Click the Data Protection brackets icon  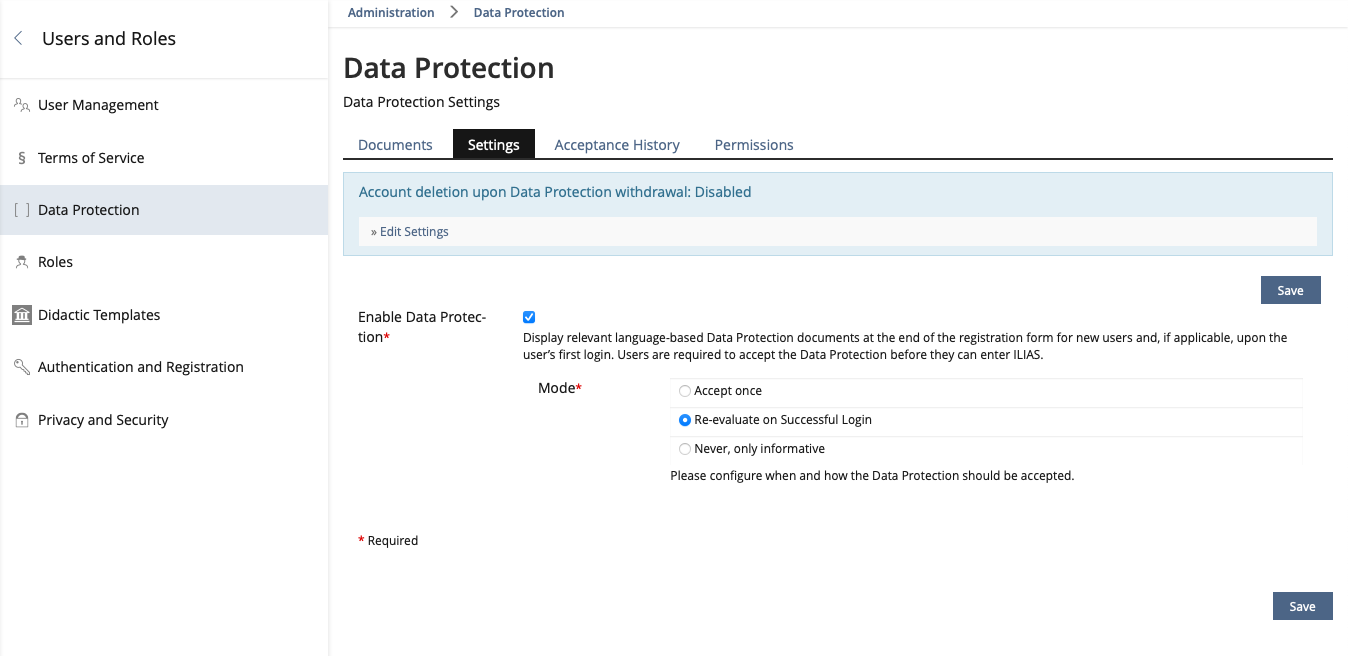click(22, 210)
